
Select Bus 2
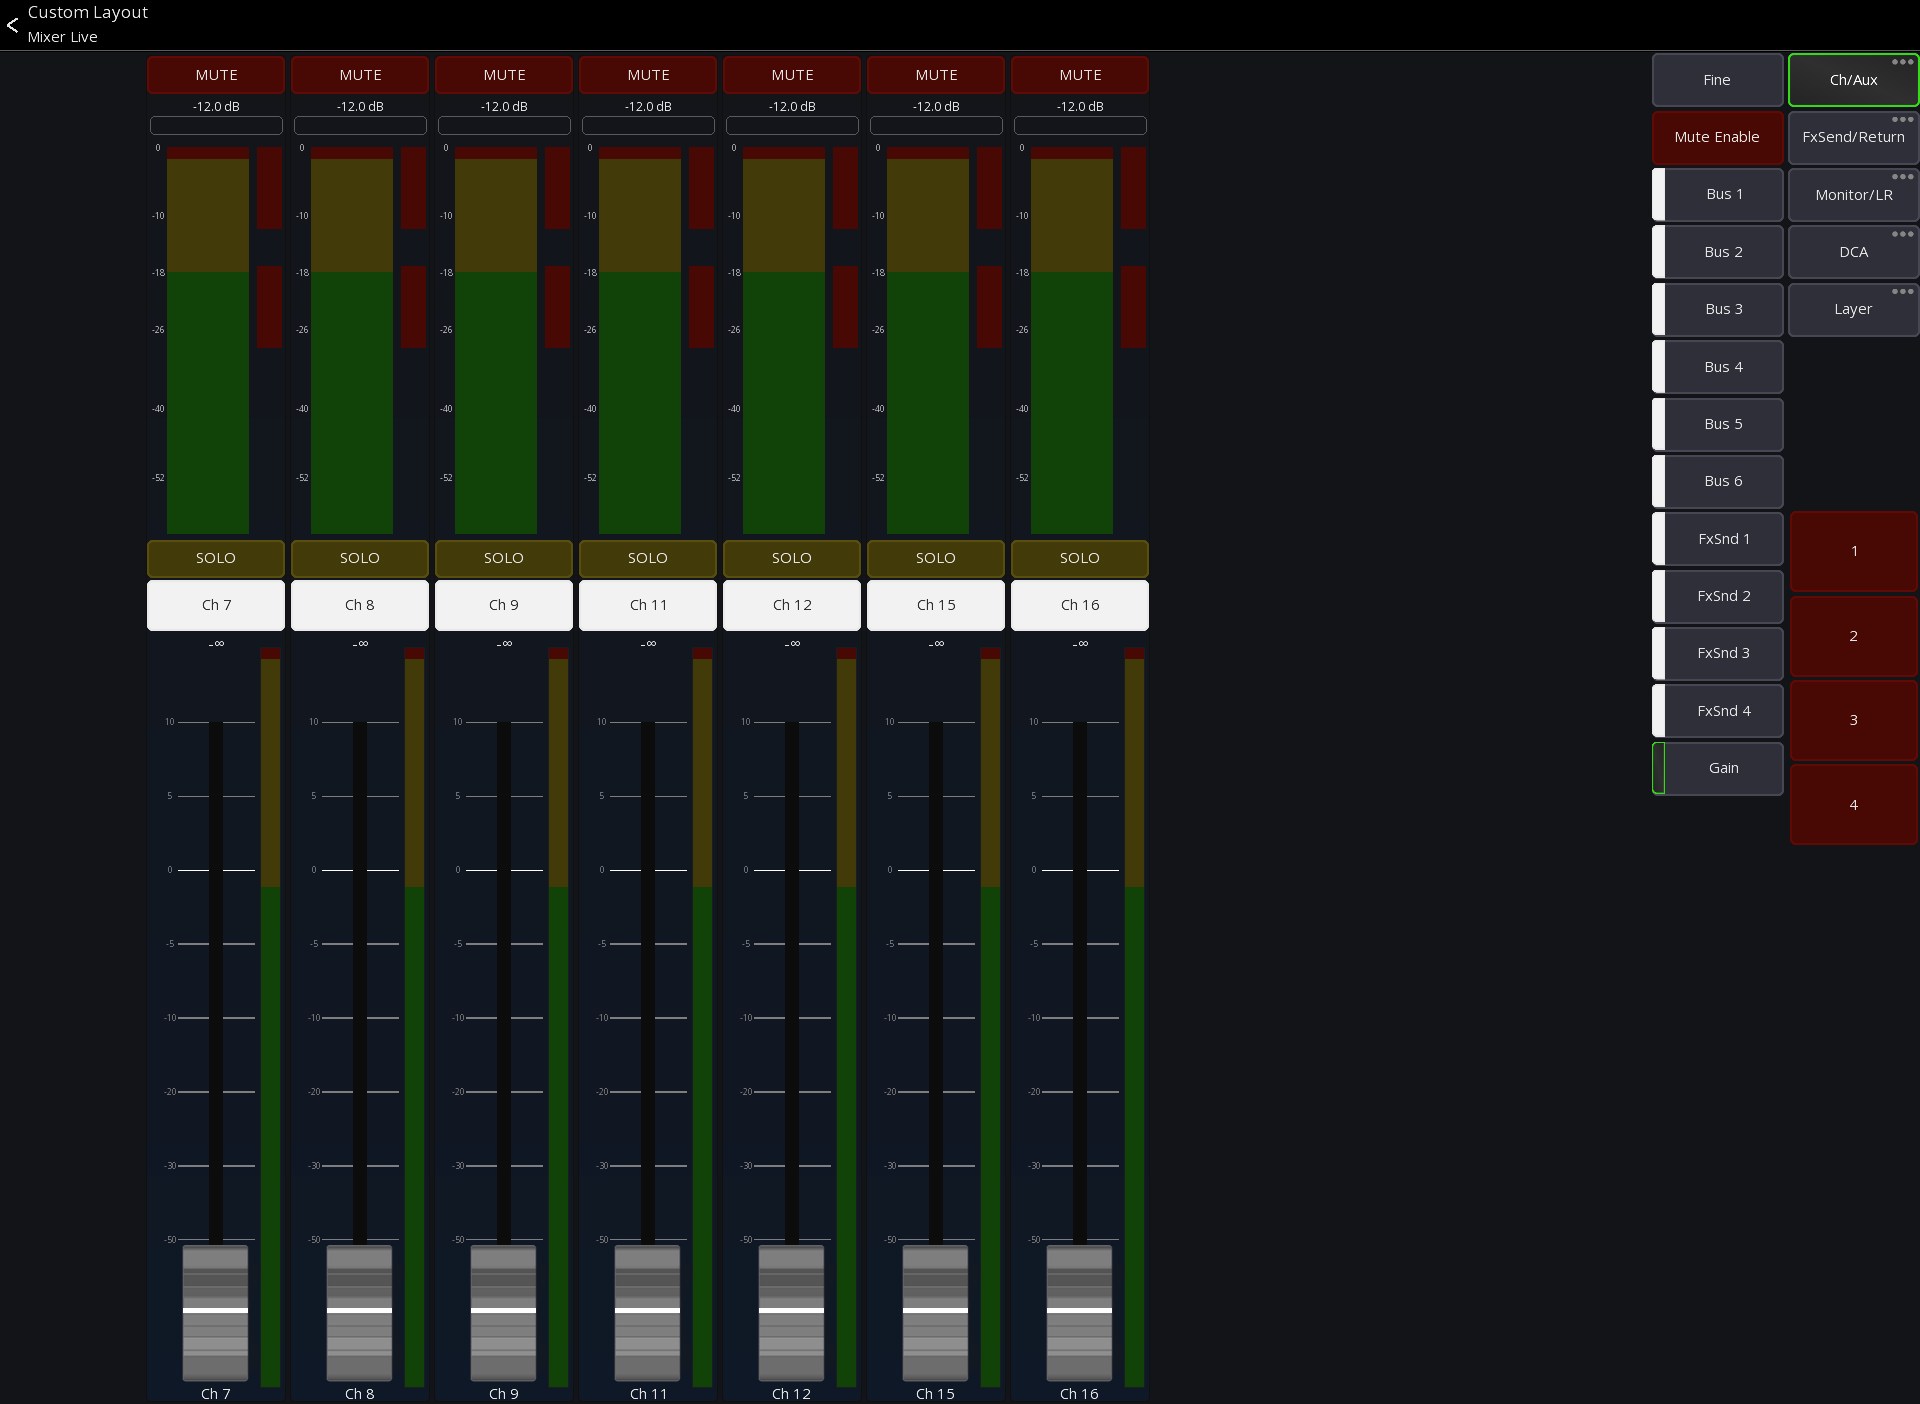tap(1717, 252)
